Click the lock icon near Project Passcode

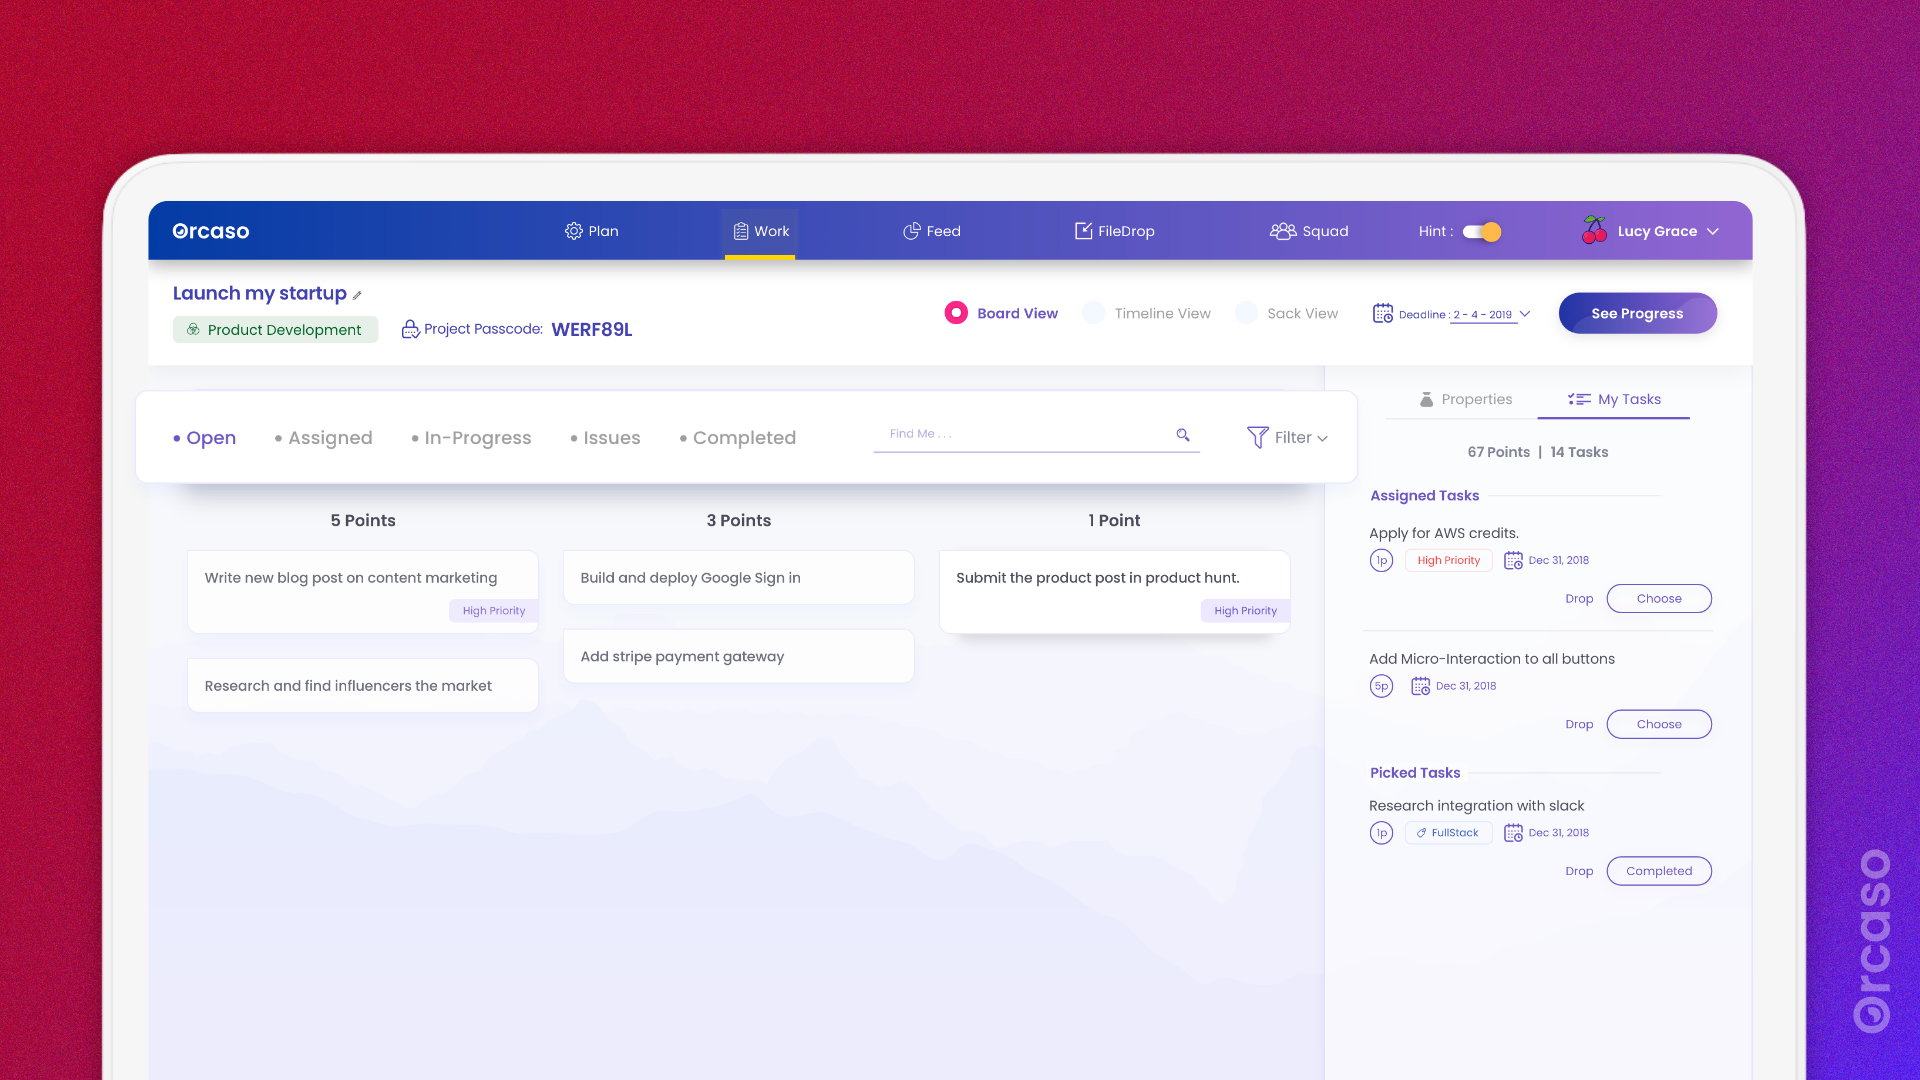[411, 328]
